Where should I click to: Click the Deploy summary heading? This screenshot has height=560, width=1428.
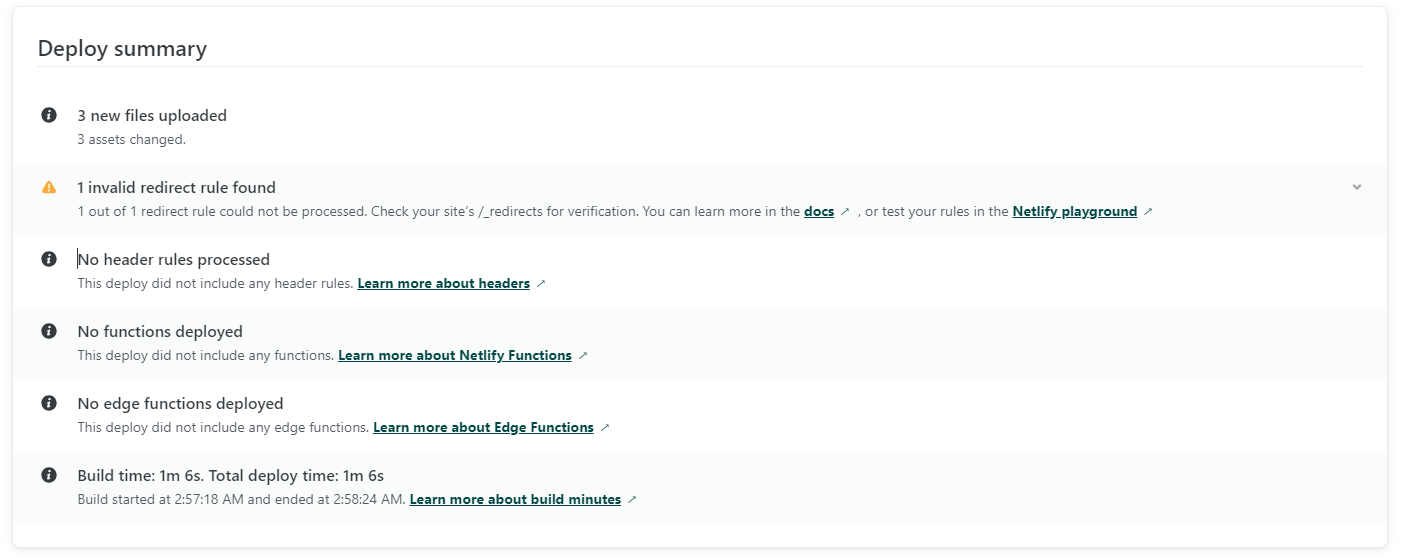point(122,48)
